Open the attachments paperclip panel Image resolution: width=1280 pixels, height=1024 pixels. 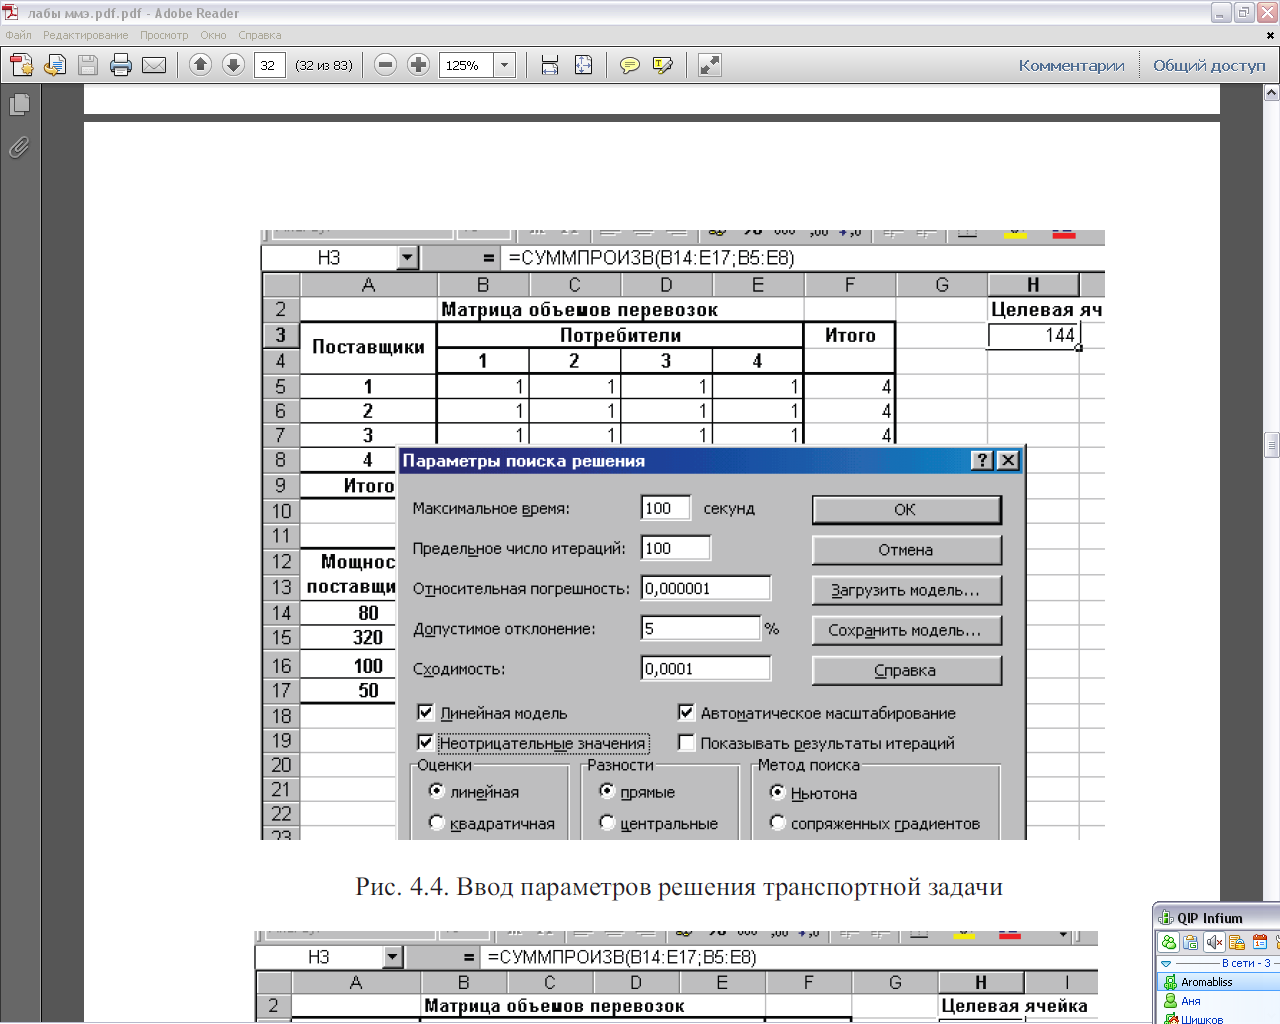(x=19, y=147)
